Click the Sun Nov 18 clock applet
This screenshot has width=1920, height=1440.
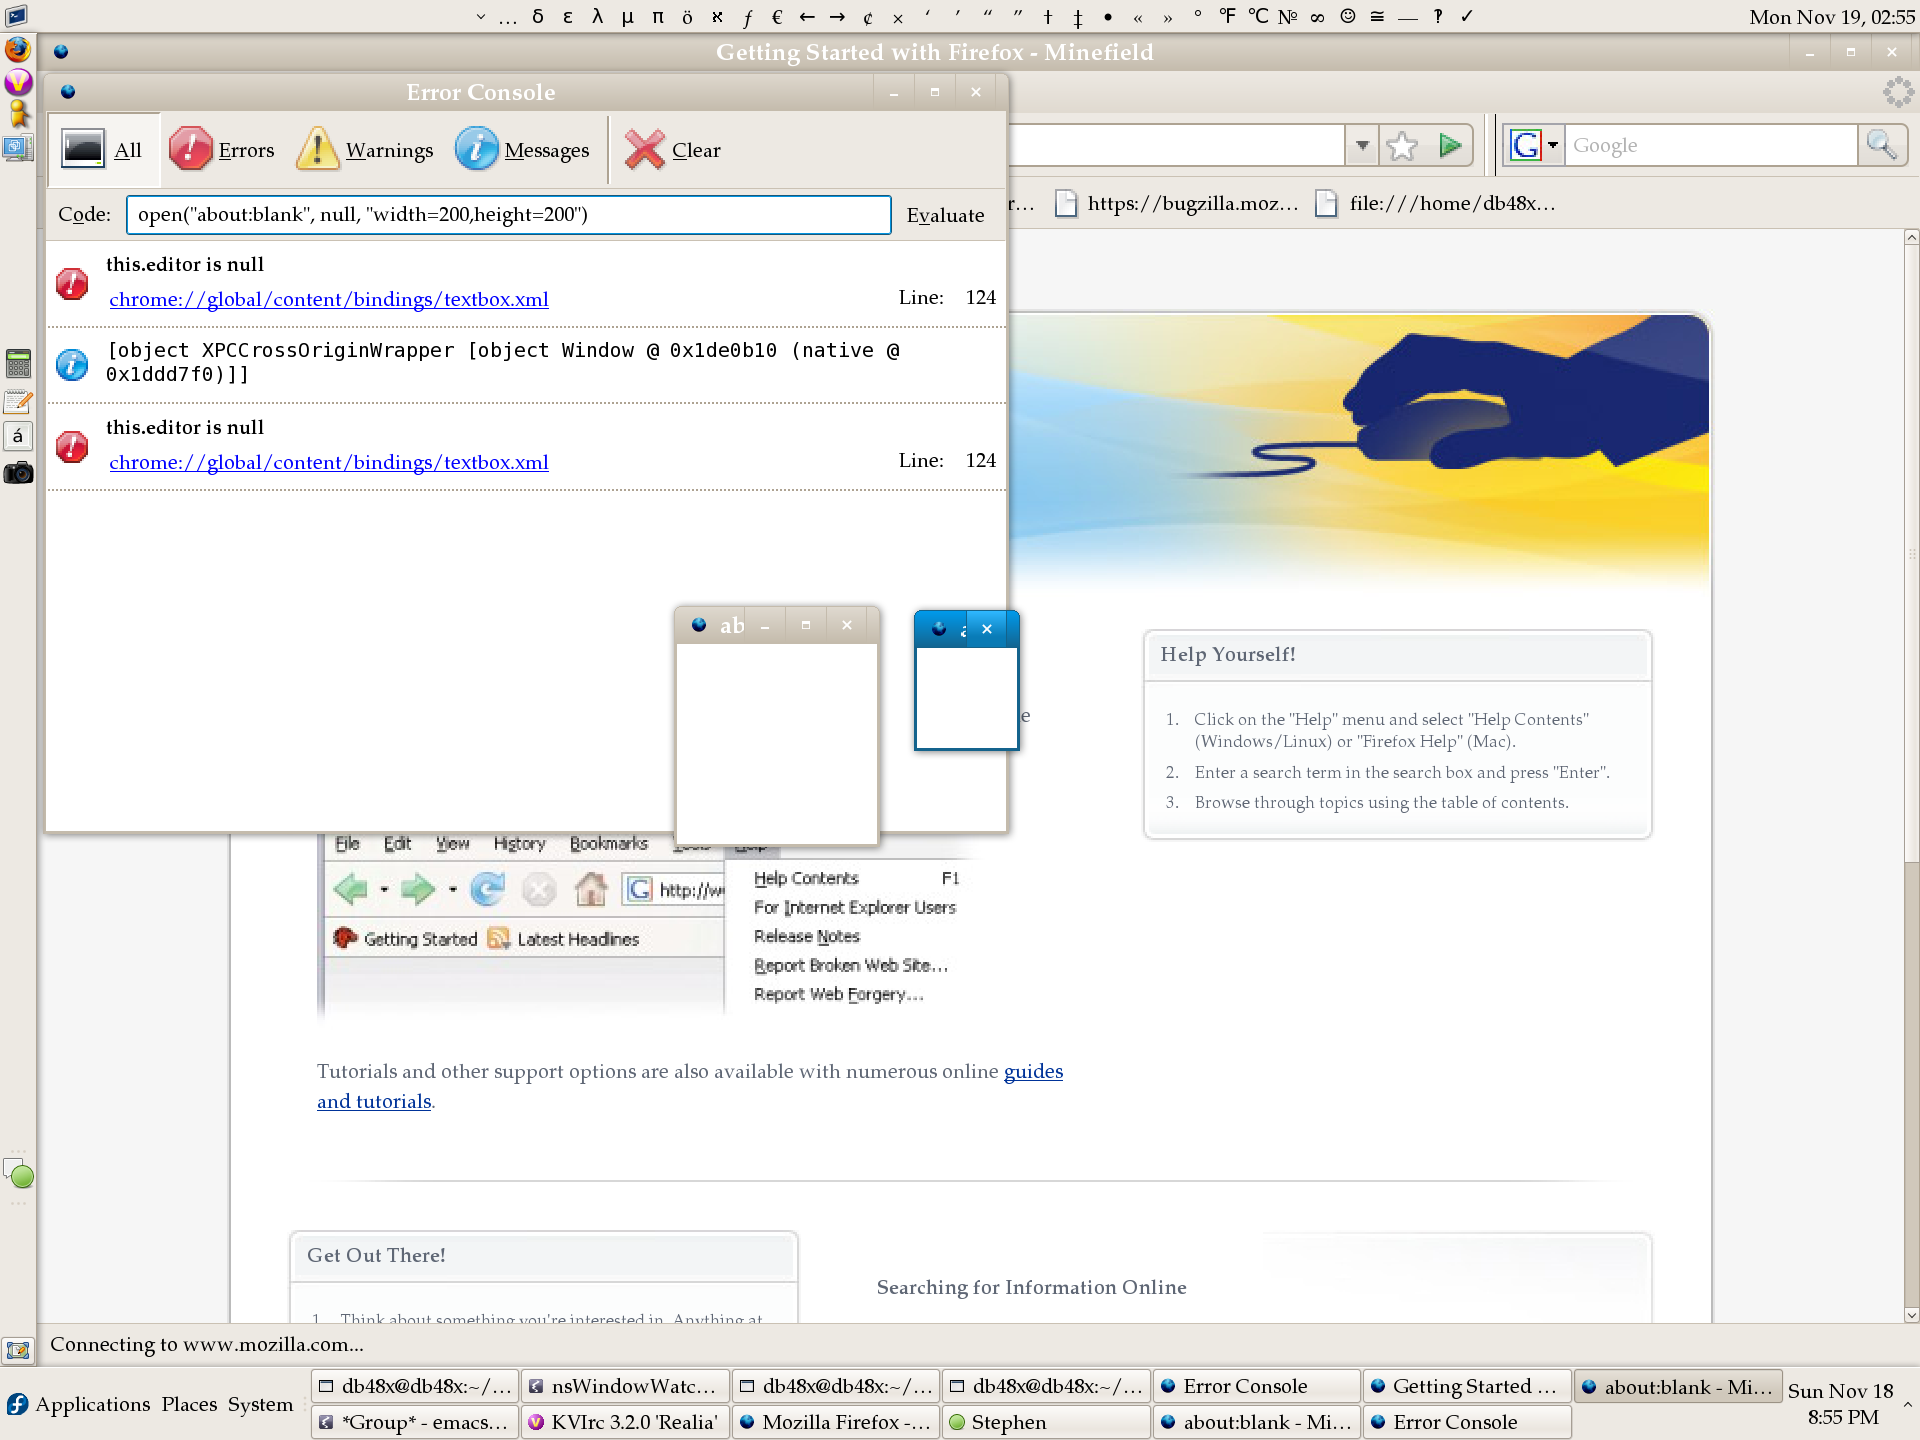[x=1841, y=1404]
